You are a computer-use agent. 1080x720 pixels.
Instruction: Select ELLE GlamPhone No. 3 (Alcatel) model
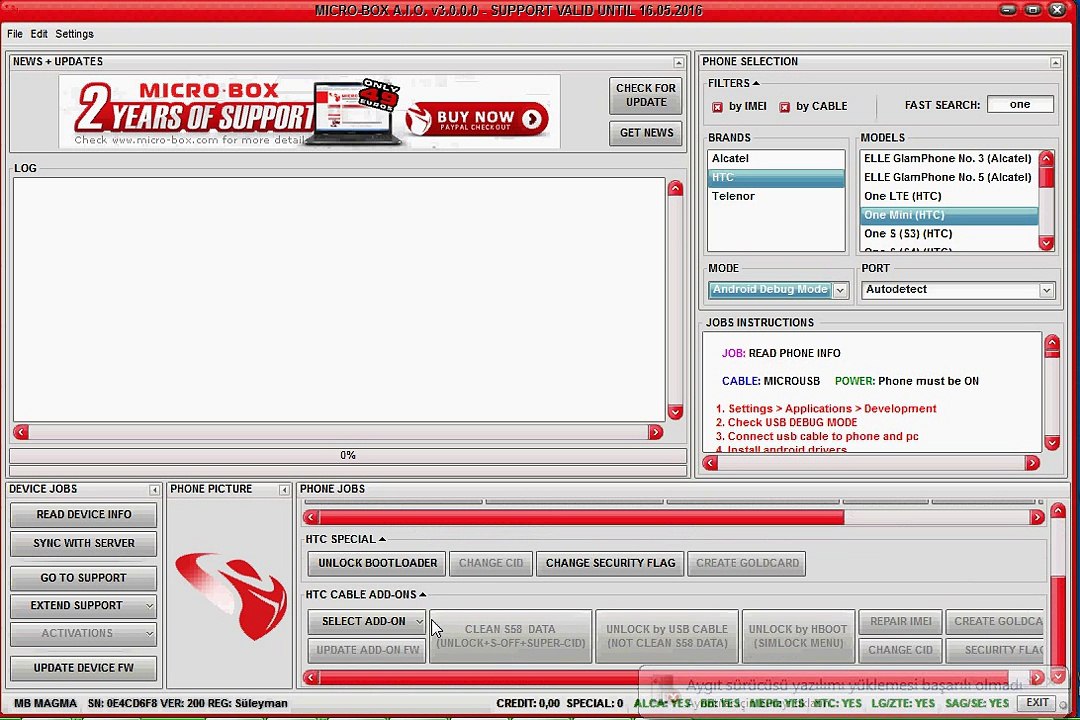pos(948,158)
